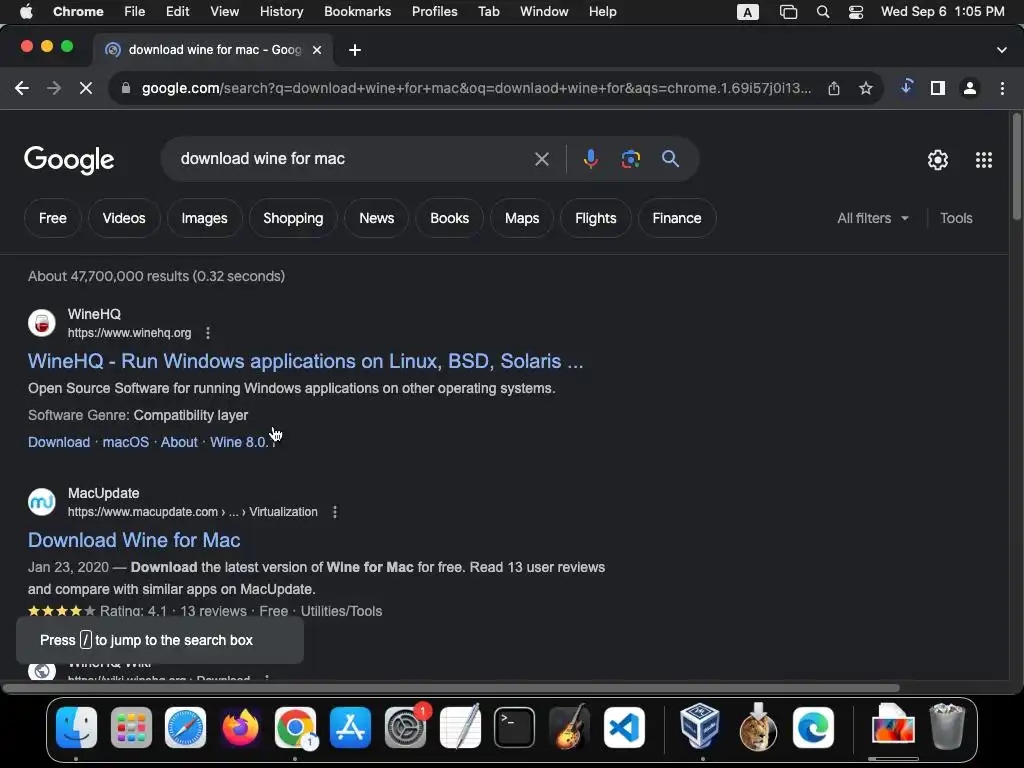Expand the All filters dropdown
This screenshot has width=1024, height=768.
point(873,218)
